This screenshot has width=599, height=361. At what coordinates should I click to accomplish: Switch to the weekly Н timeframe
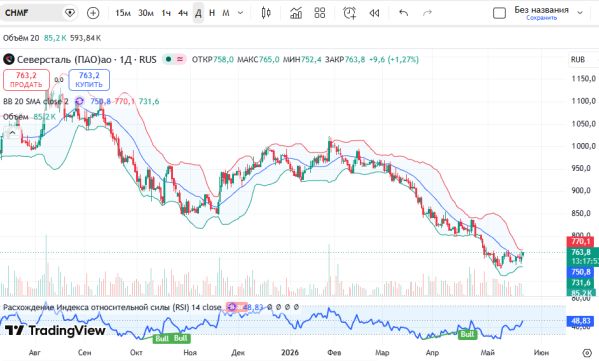click(x=212, y=13)
